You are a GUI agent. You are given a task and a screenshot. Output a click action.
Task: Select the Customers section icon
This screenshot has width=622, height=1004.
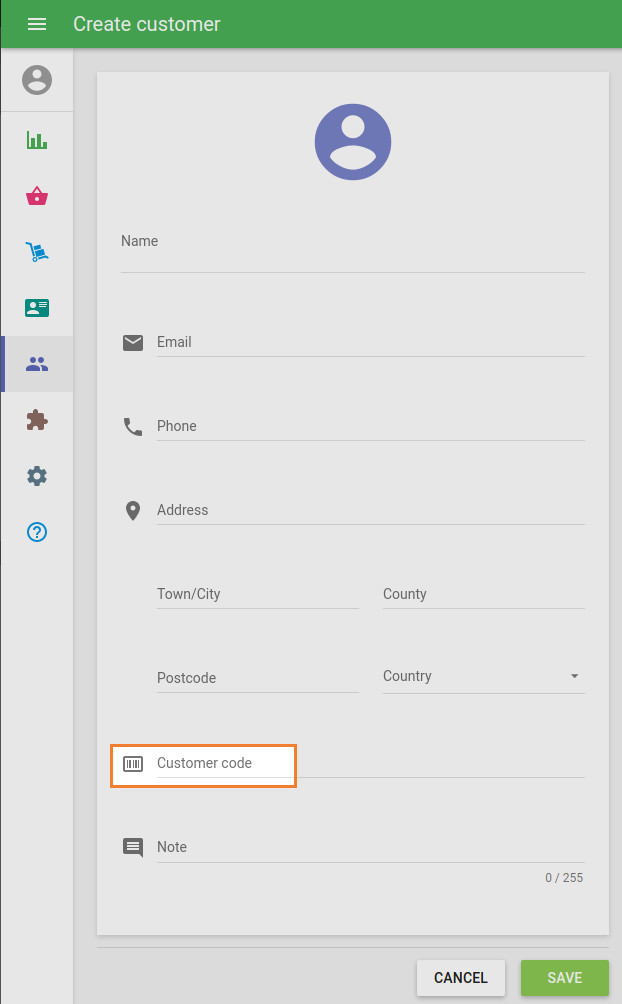tap(37, 364)
